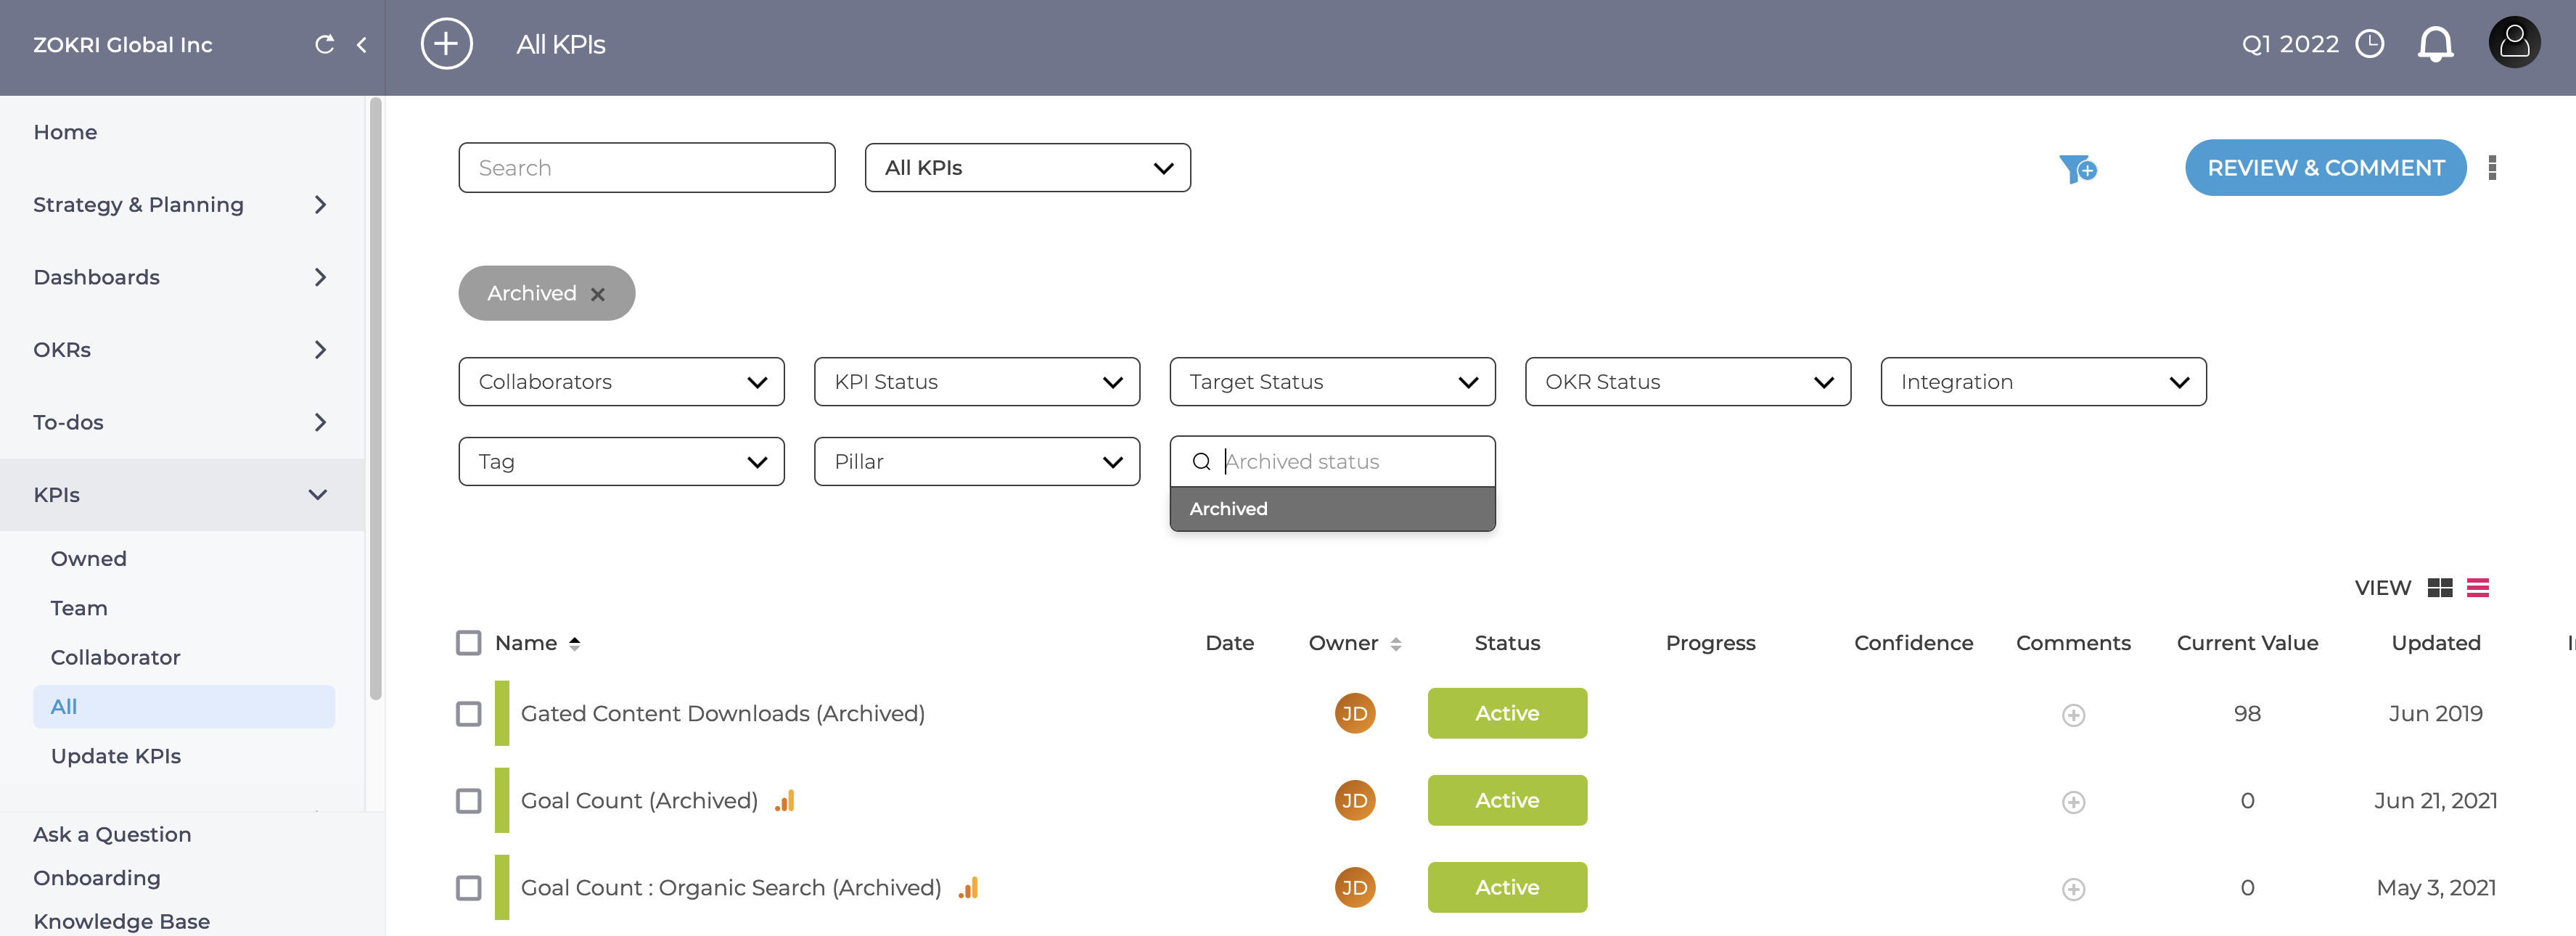The height and width of the screenshot is (936, 2576).
Task: Open the All KPIs dropdown
Action: point(1027,168)
